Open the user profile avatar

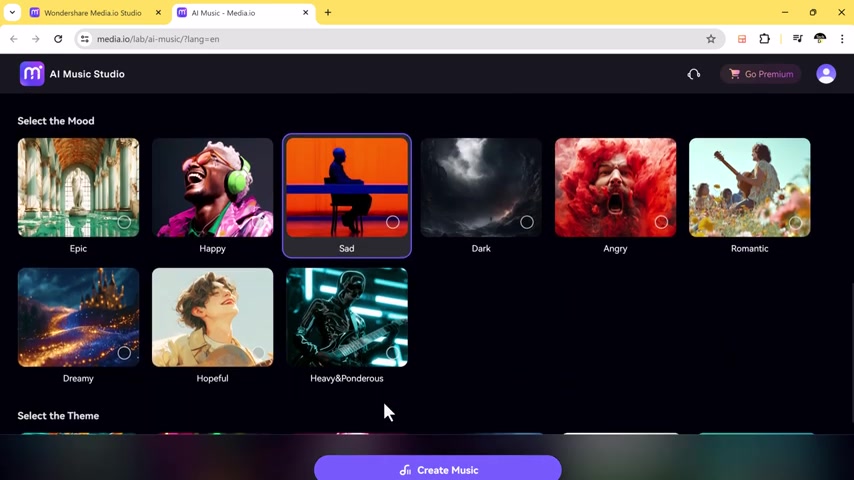pyautogui.click(x=826, y=74)
